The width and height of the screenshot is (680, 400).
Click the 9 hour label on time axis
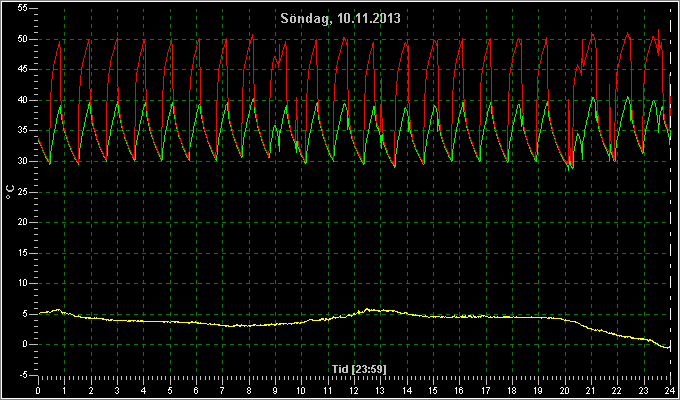275,391
